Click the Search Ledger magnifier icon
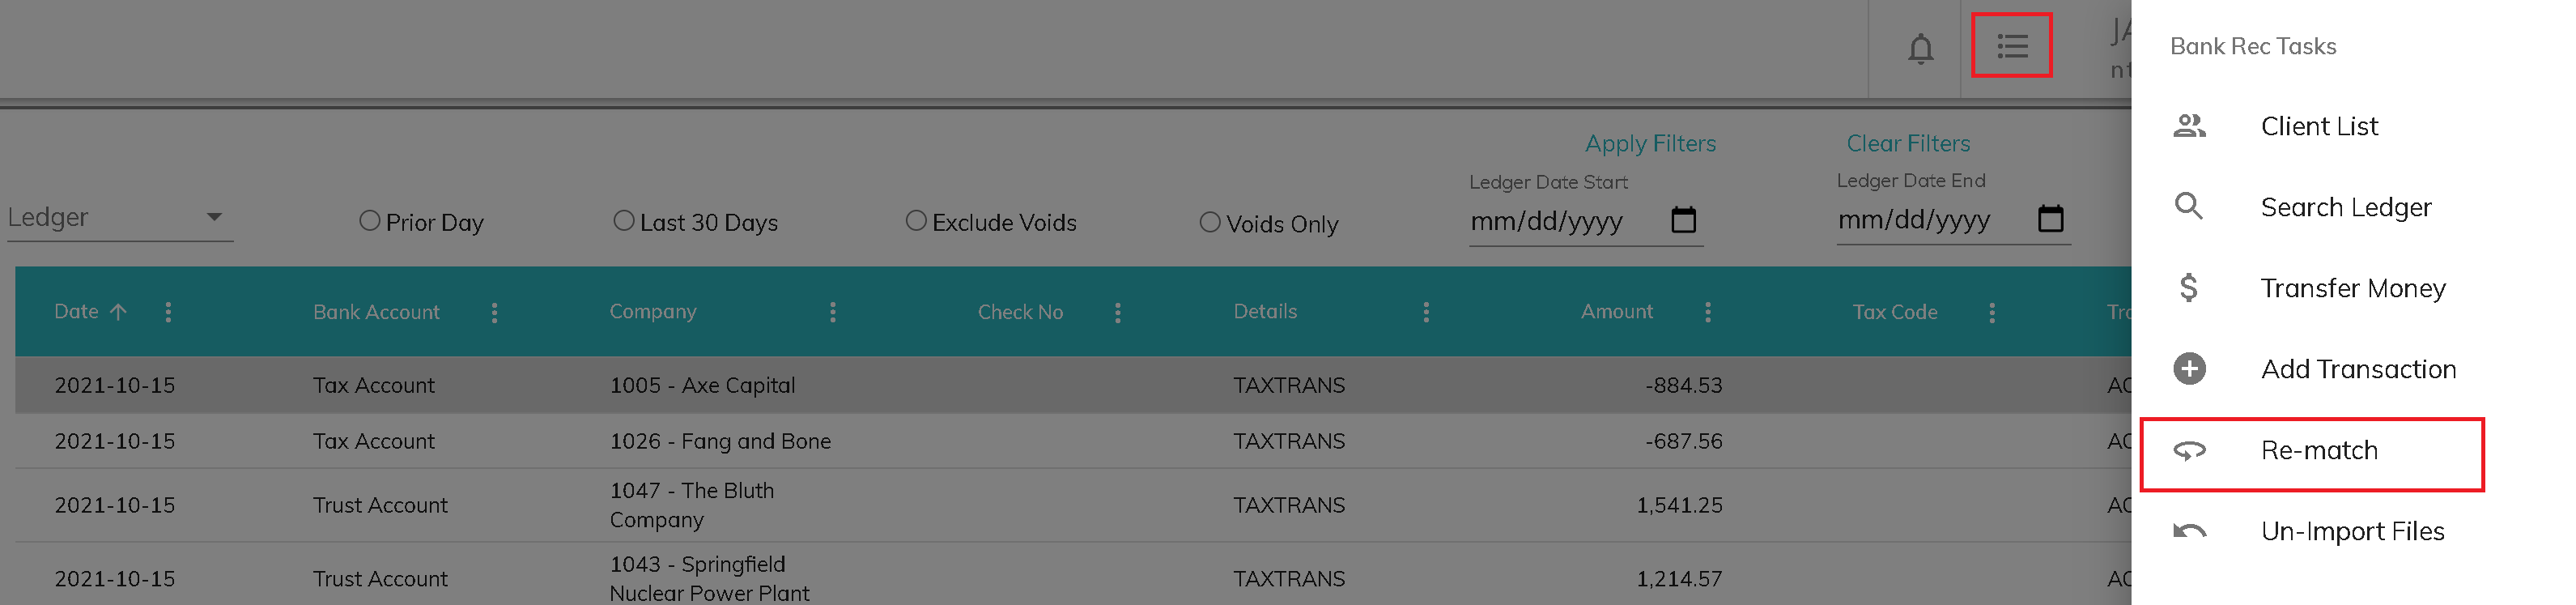 (x=2189, y=207)
